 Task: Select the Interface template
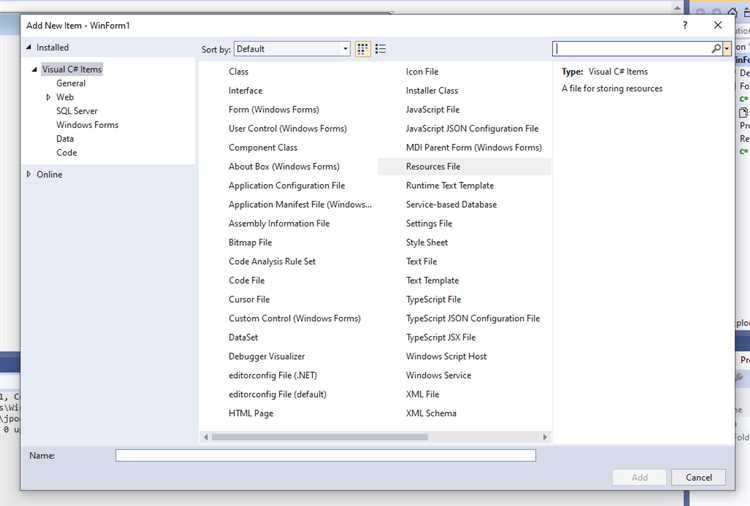(245, 90)
